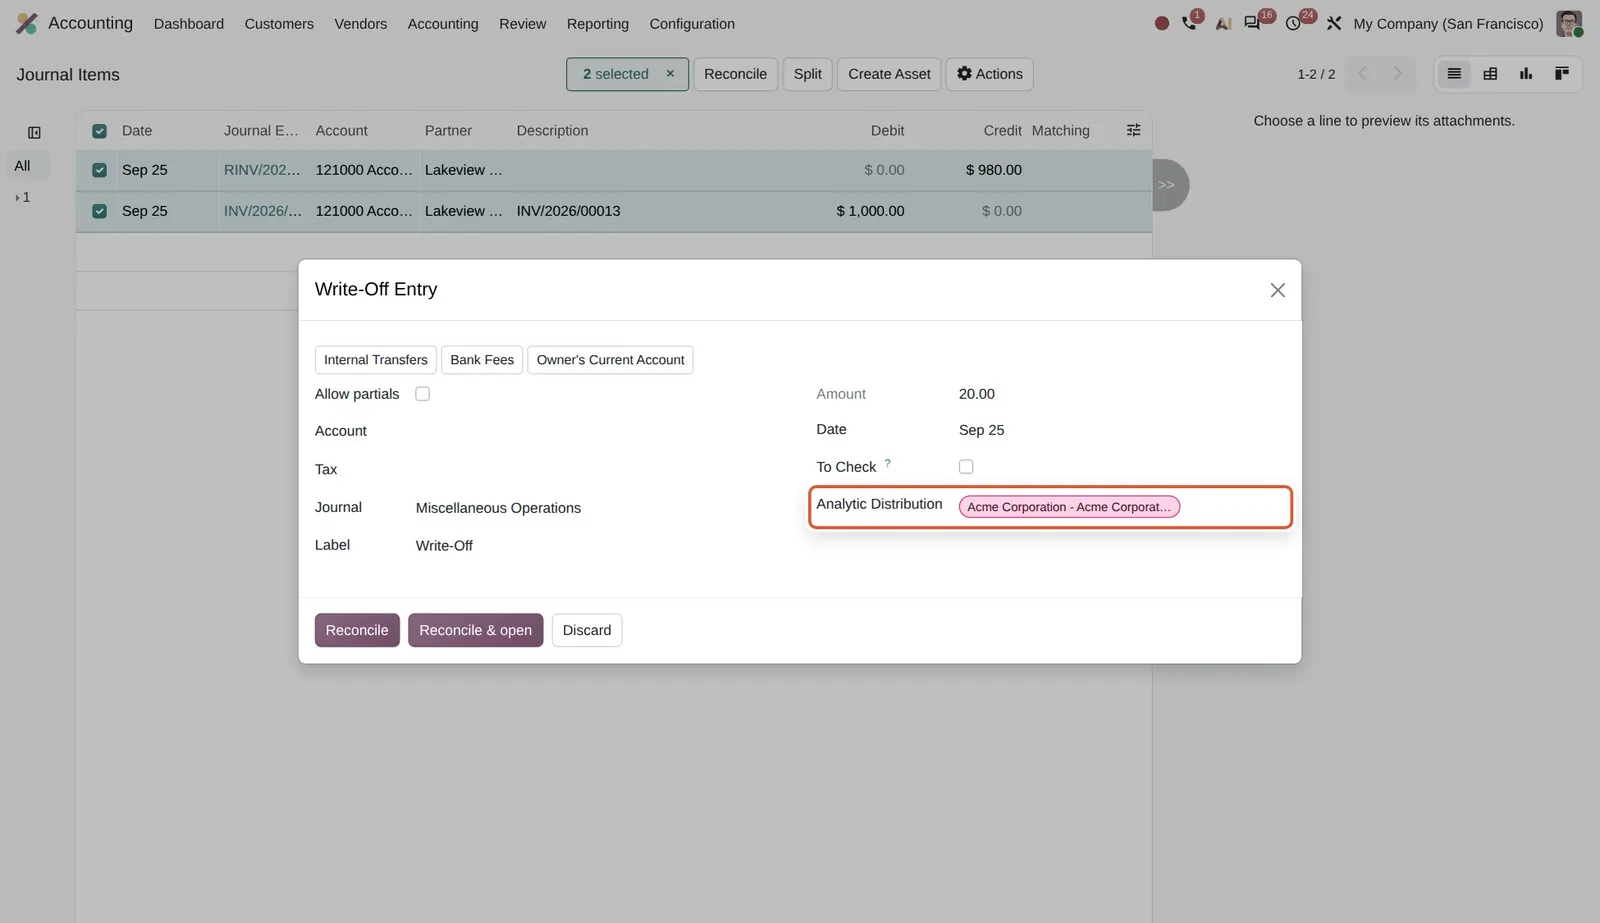The width and height of the screenshot is (1600, 923).
Task: Switch to list view
Action: click(1454, 73)
